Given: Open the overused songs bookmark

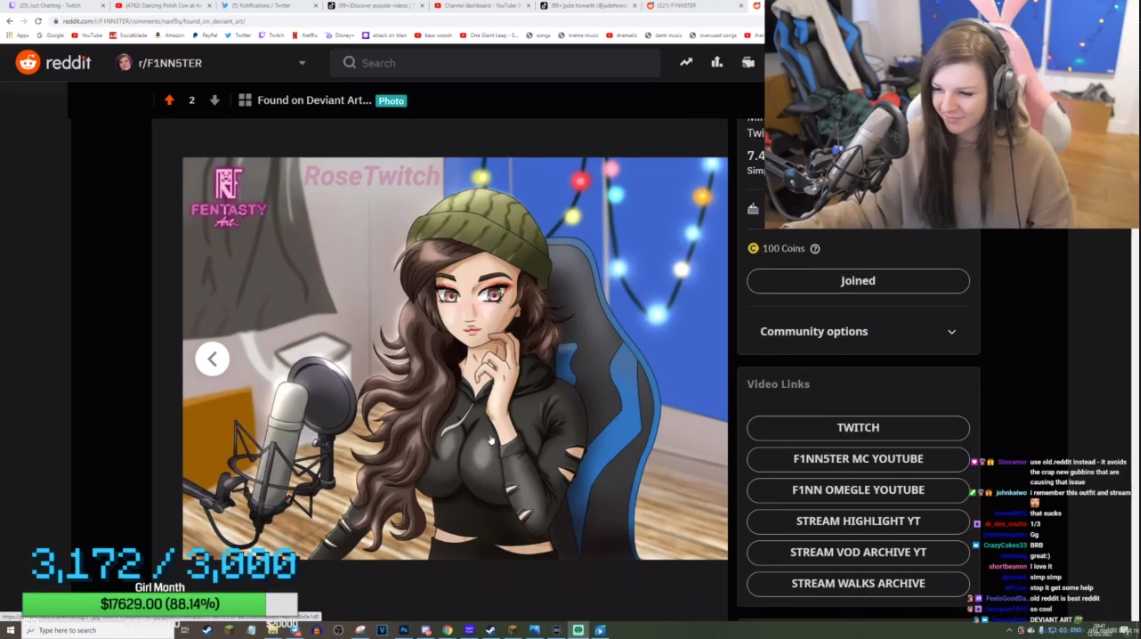Looking at the screenshot, I should [713, 35].
